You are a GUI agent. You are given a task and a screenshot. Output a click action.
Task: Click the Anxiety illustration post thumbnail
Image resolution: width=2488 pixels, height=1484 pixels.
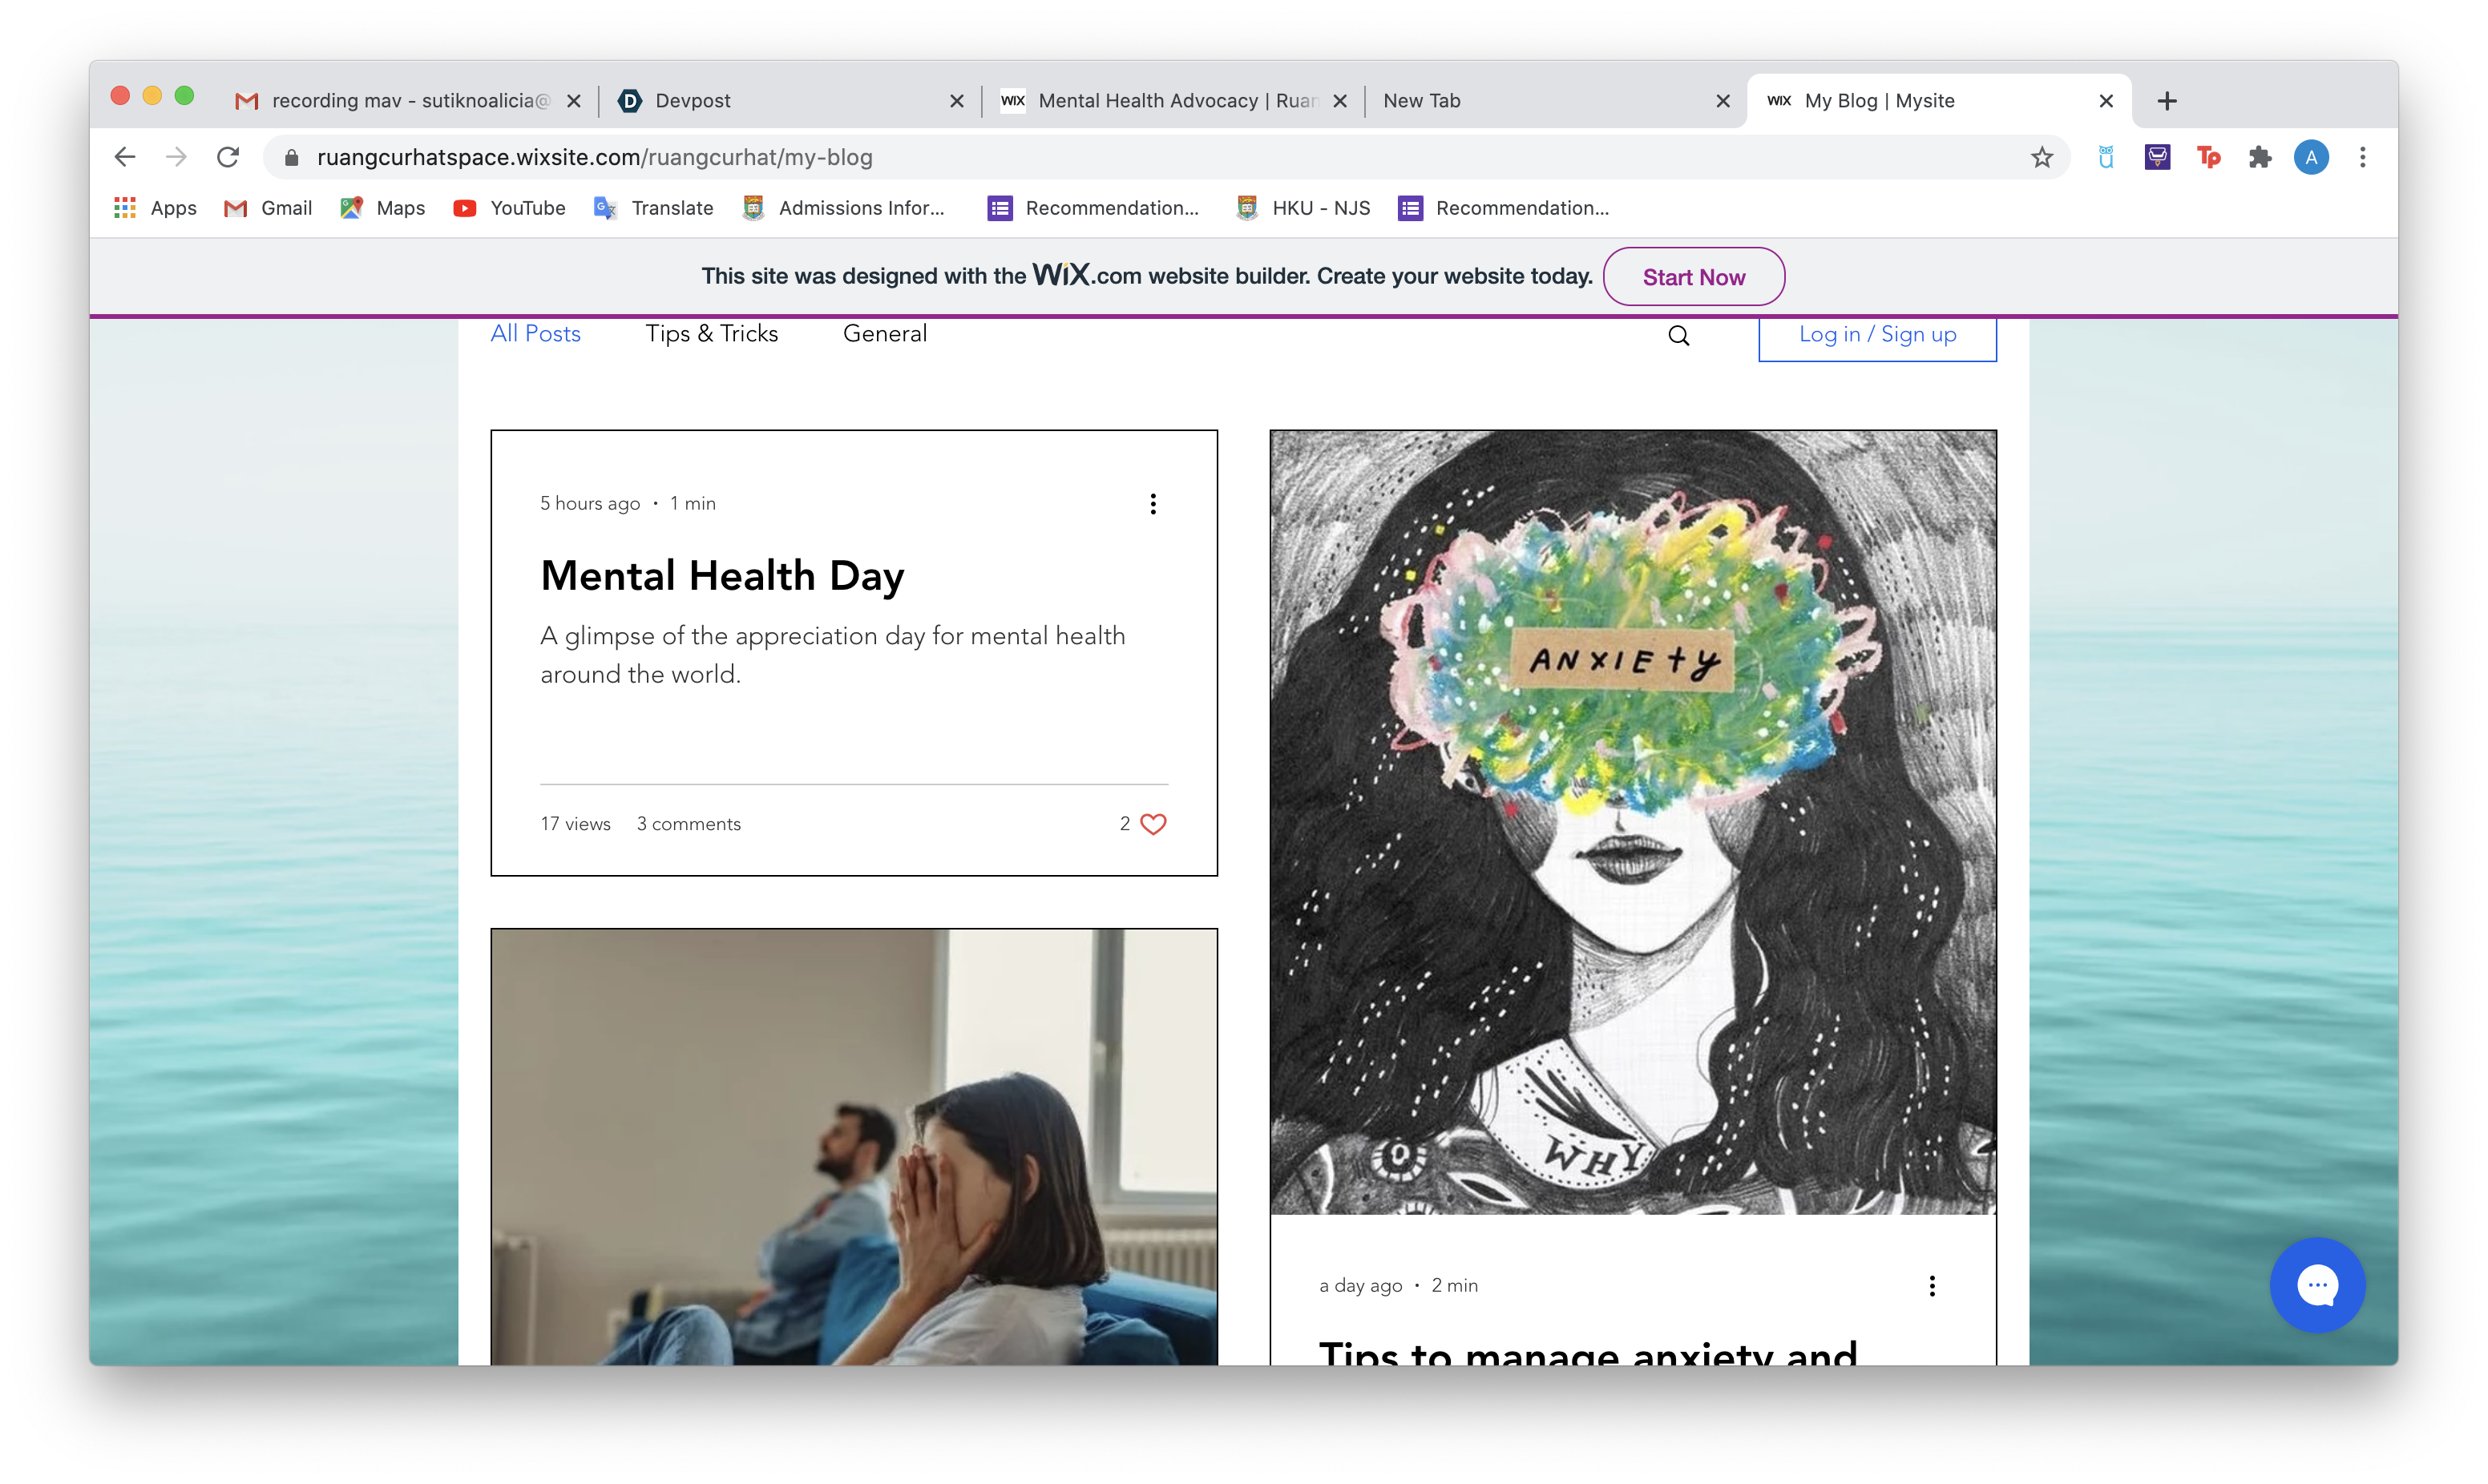1632,822
